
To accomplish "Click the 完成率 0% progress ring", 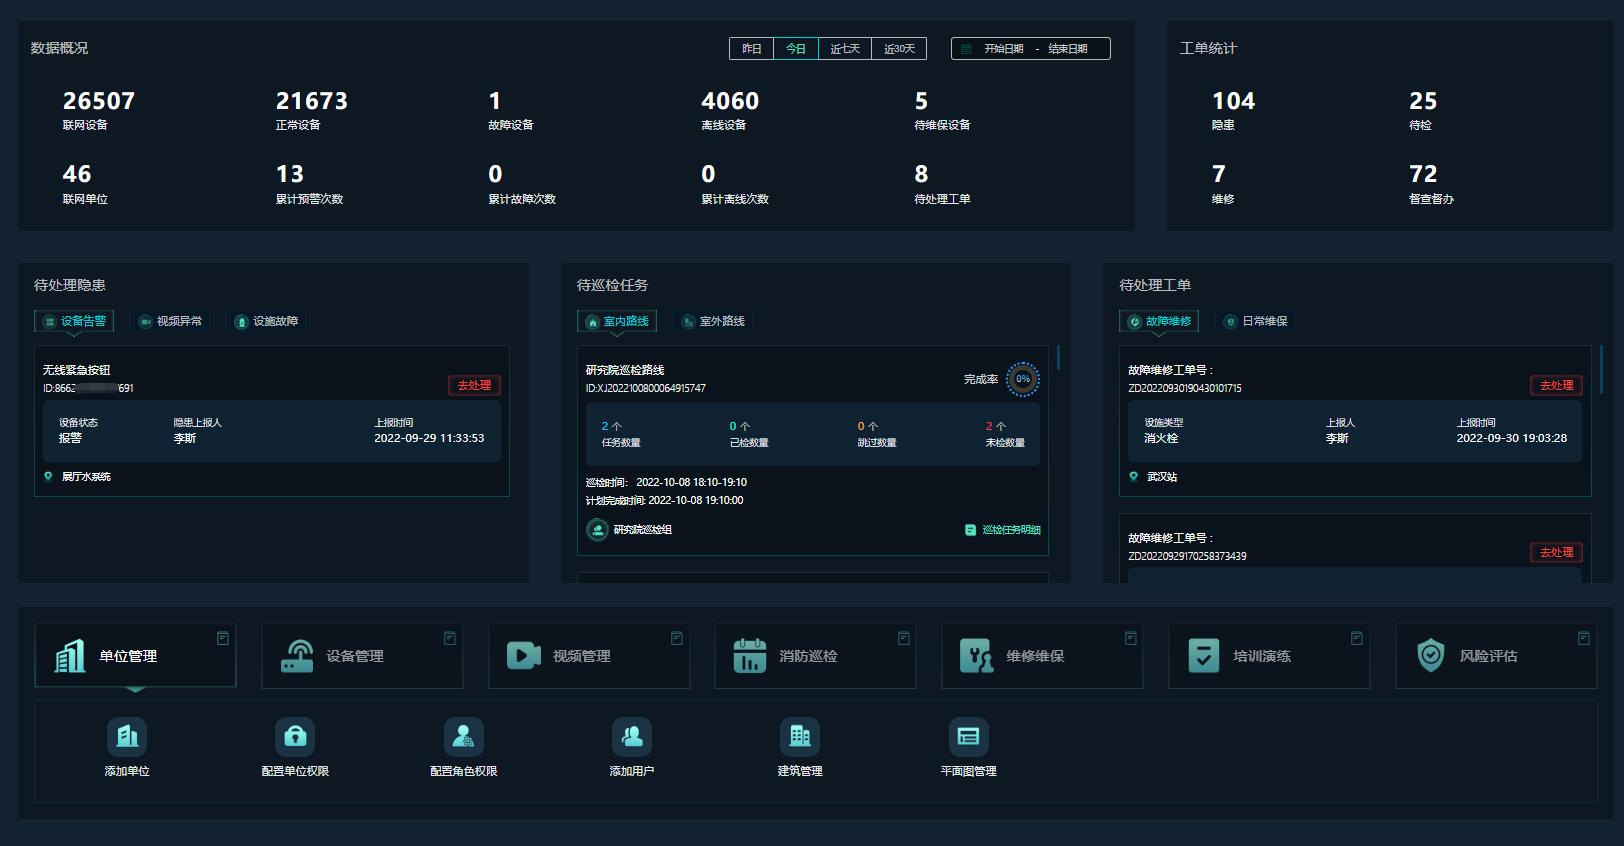I will point(1022,379).
